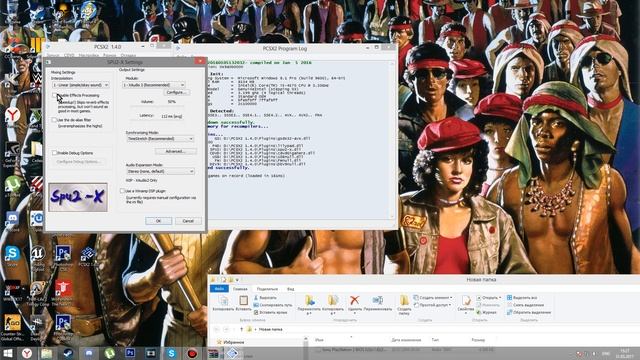
Task: Switch to the Поделиться ribbon tab
Action: pos(267,289)
